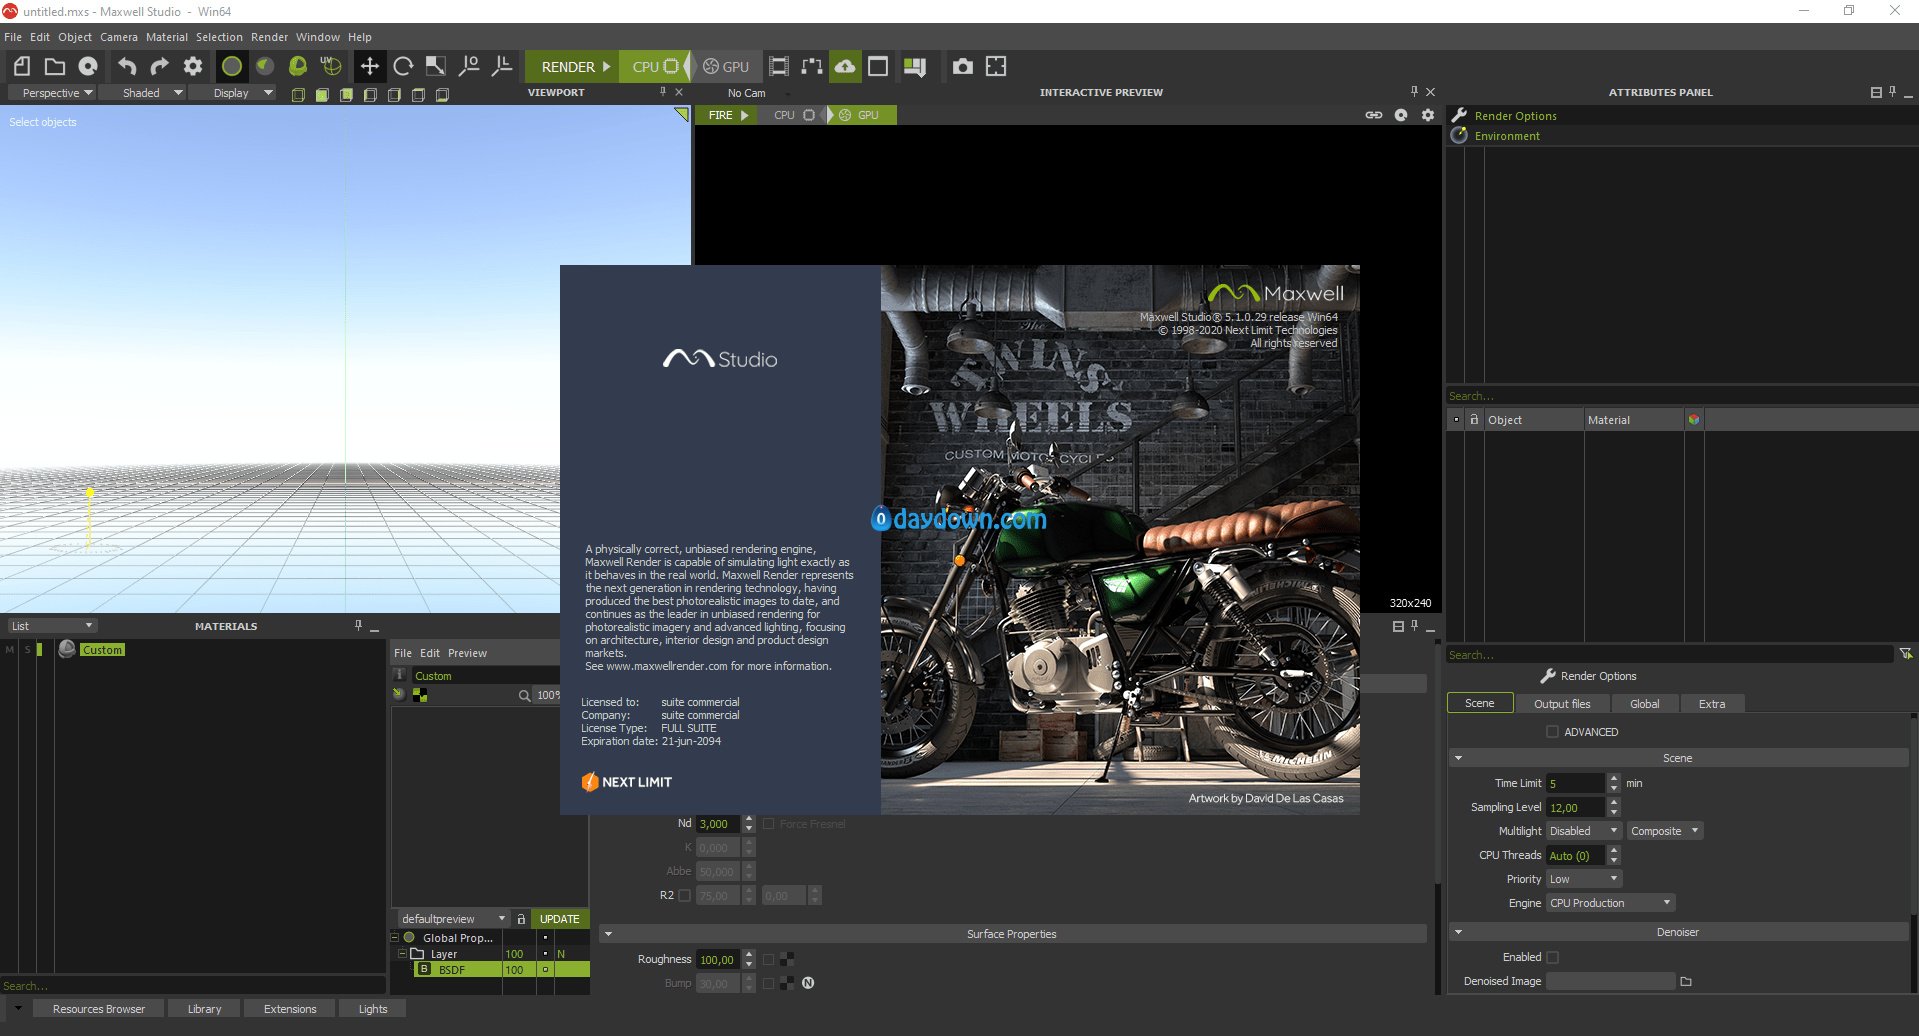1919x1036 pixels.
Task: Click the film strip render region icon
Action: pyautogui.click(x=779, y=66)
